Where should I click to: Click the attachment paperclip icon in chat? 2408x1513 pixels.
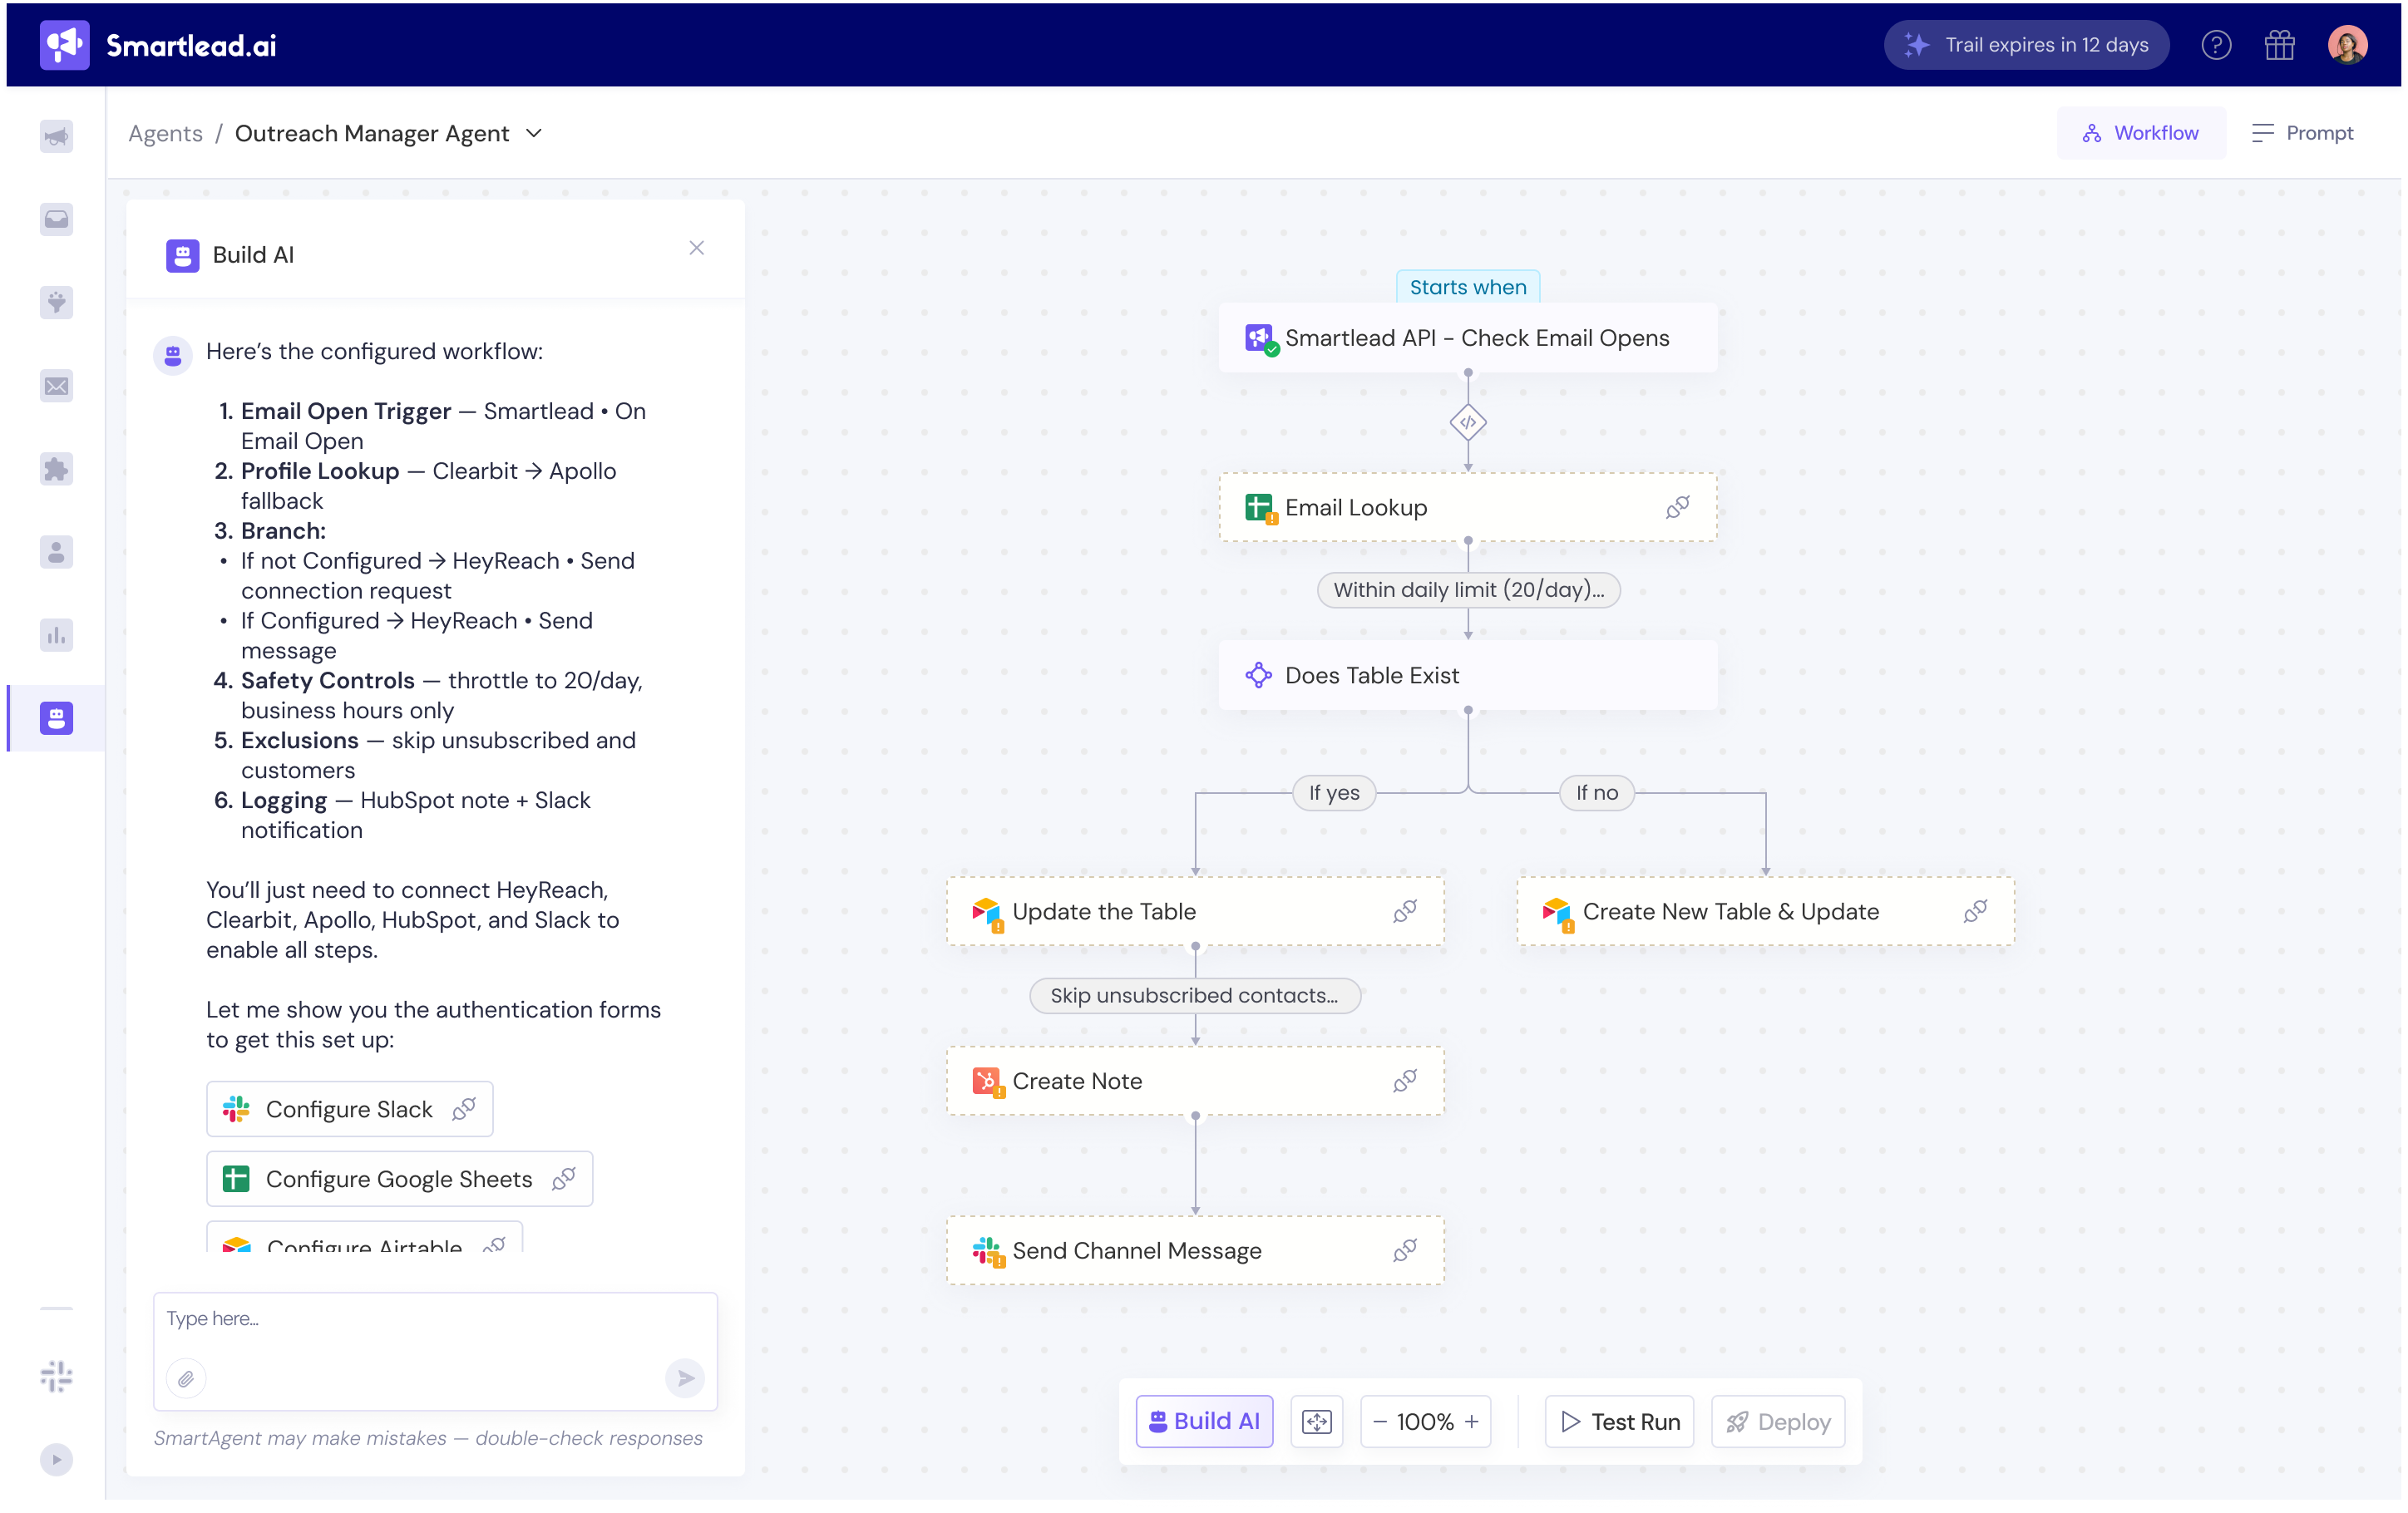[x=186, y=1379]
